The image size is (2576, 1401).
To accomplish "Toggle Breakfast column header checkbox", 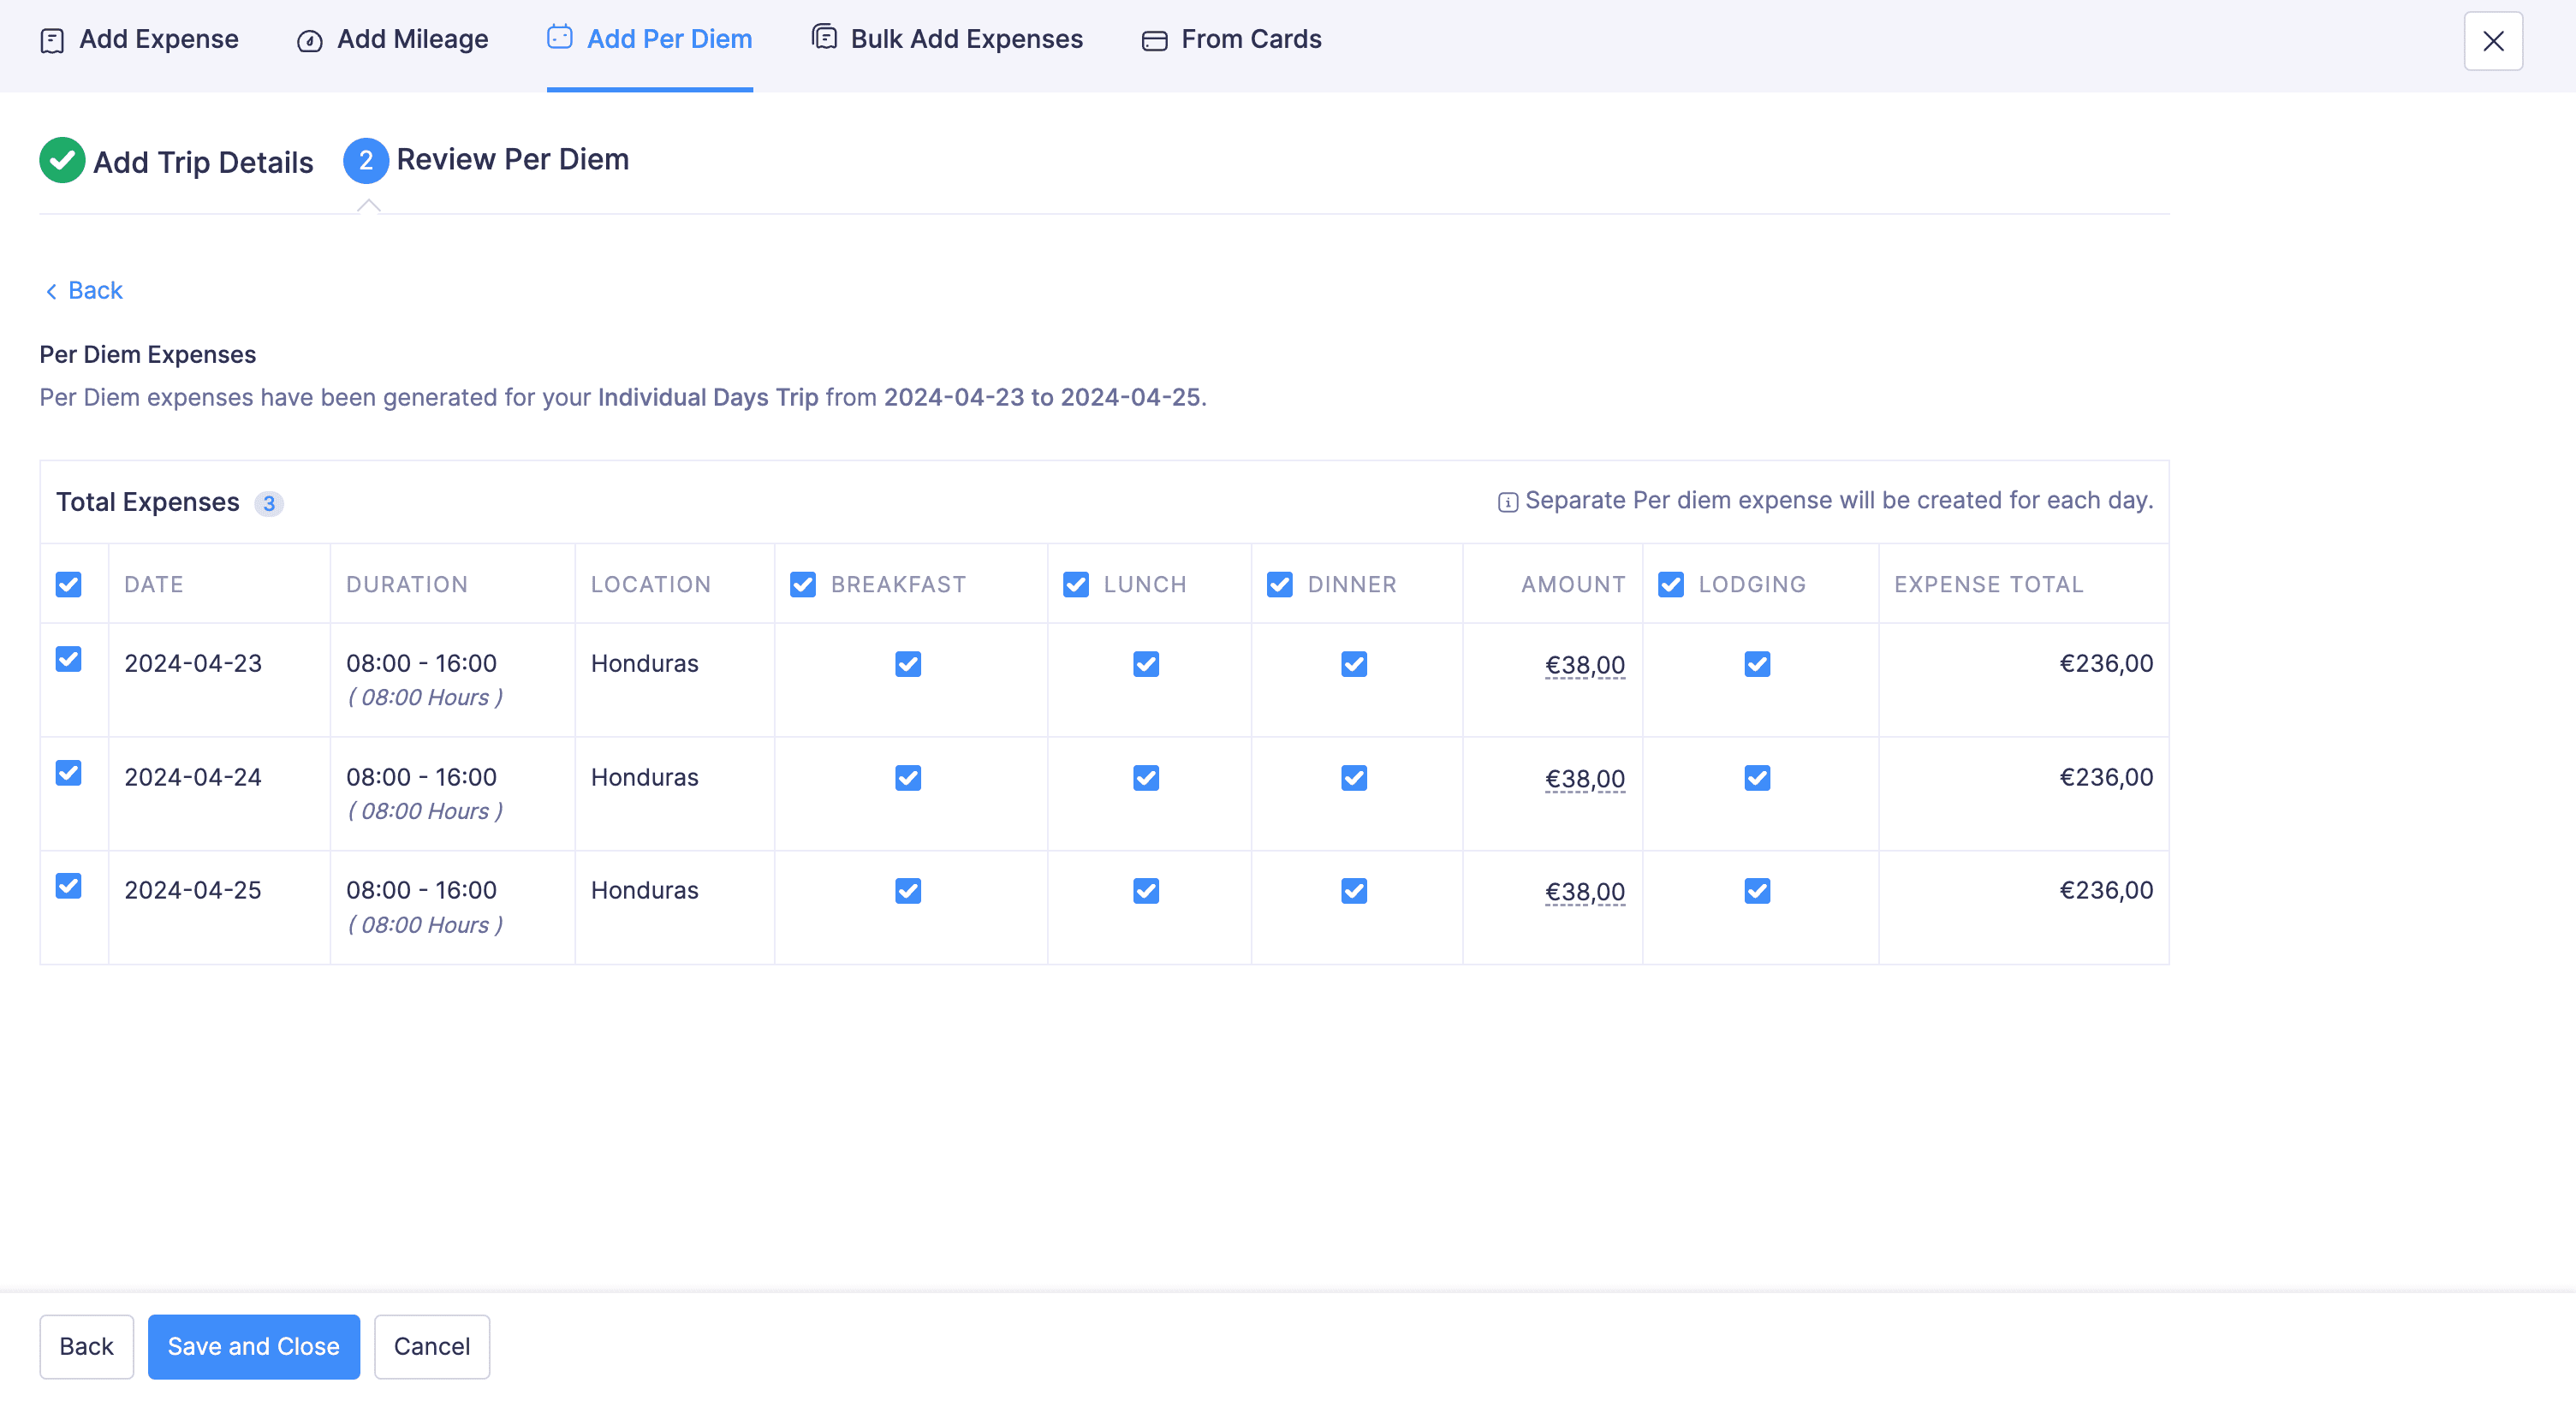I will coord(803,584).
